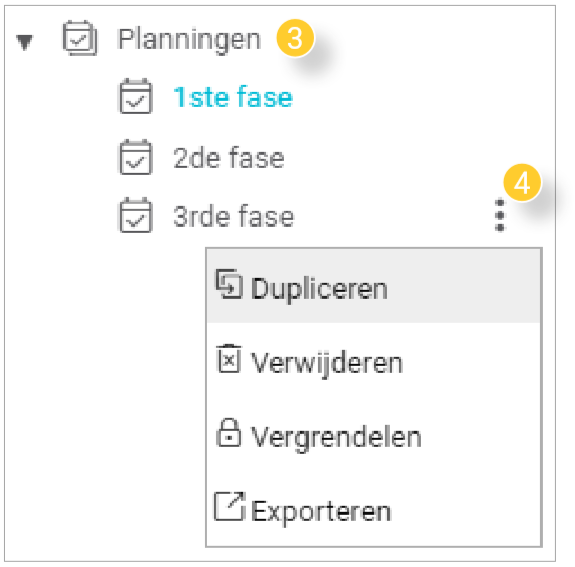Click the yellow badge numbered 3

click(295, 38)
